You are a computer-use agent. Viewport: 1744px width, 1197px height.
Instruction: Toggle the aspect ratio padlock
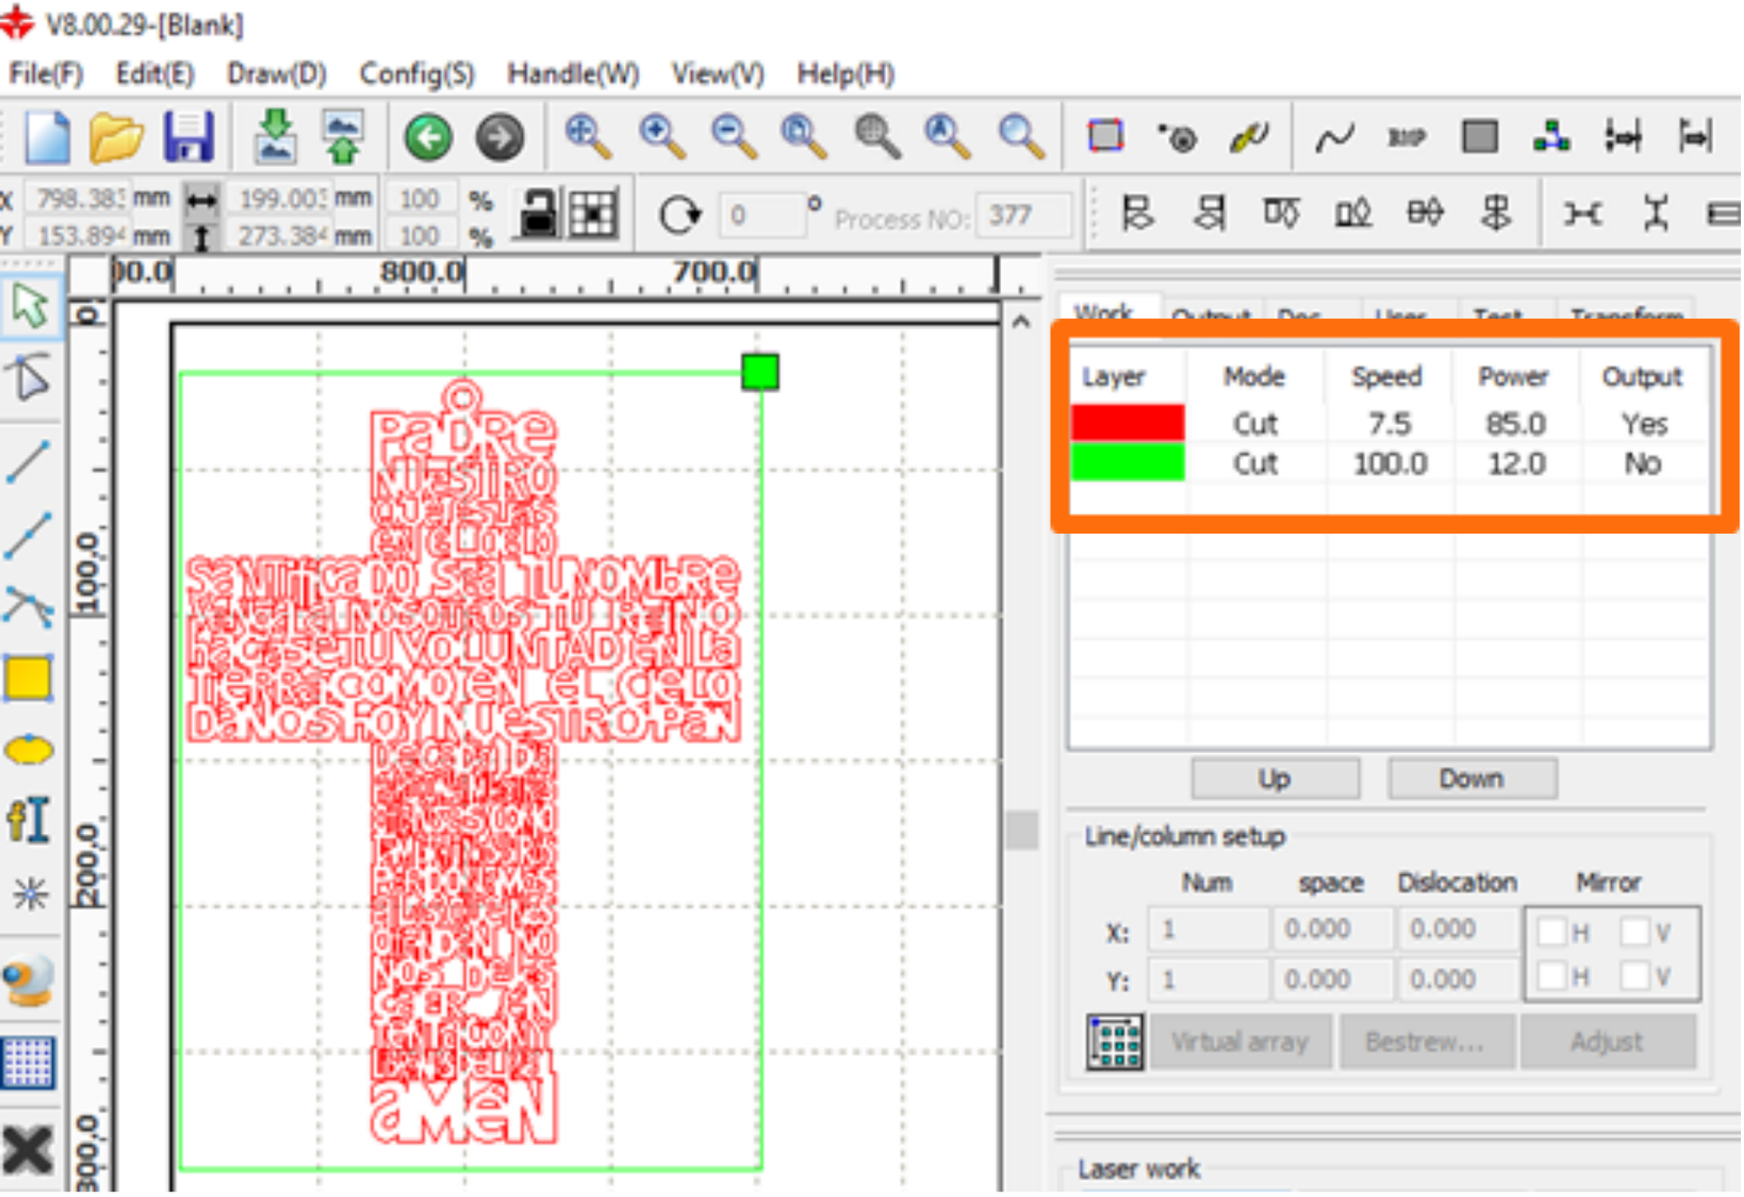[x=538, y=213]
